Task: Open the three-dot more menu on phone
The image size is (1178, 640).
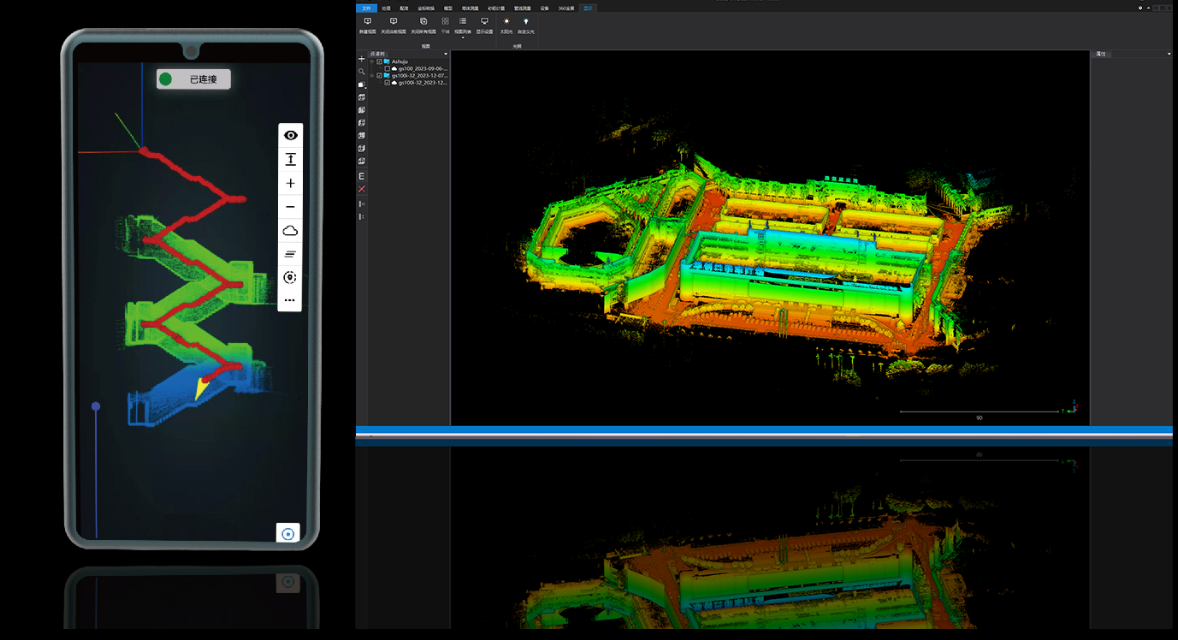Action: 290,300
